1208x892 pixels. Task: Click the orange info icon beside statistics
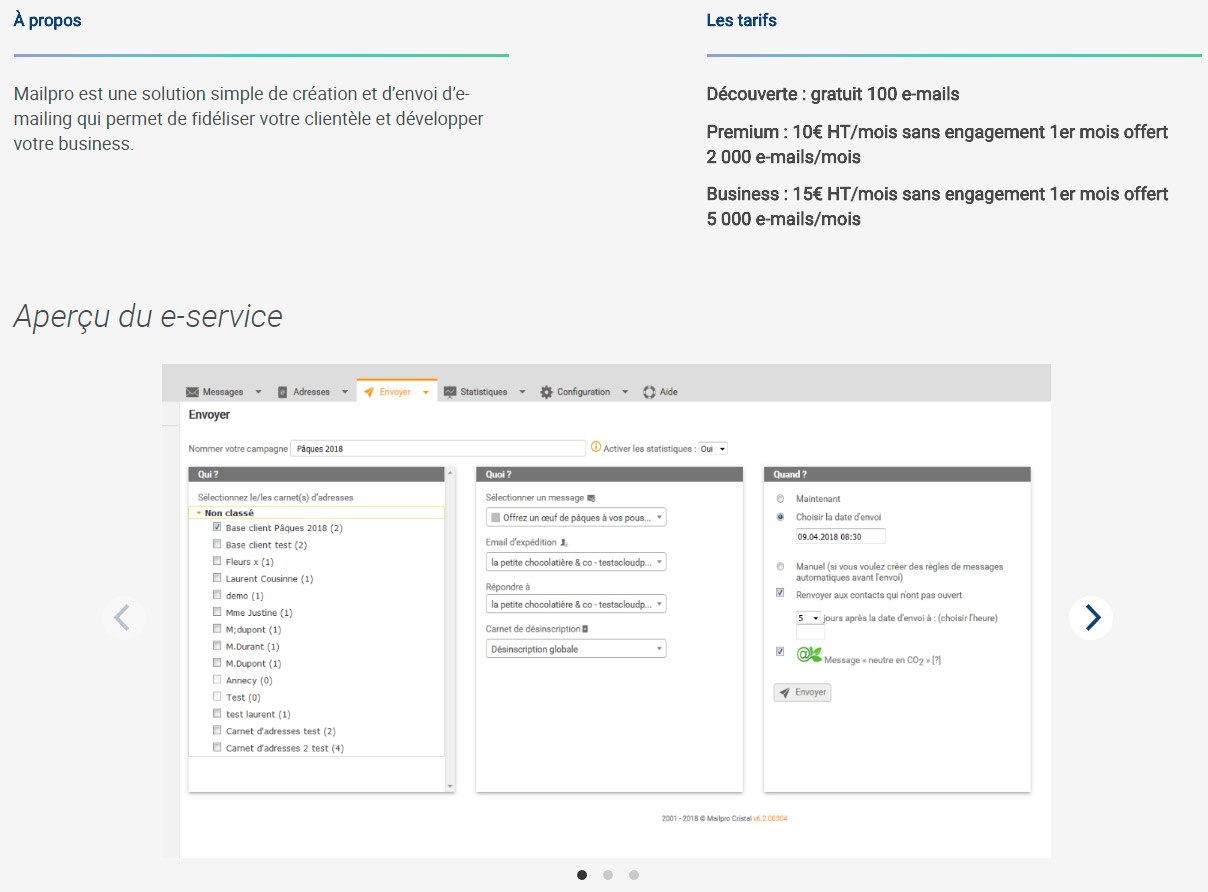click(596, 447)
